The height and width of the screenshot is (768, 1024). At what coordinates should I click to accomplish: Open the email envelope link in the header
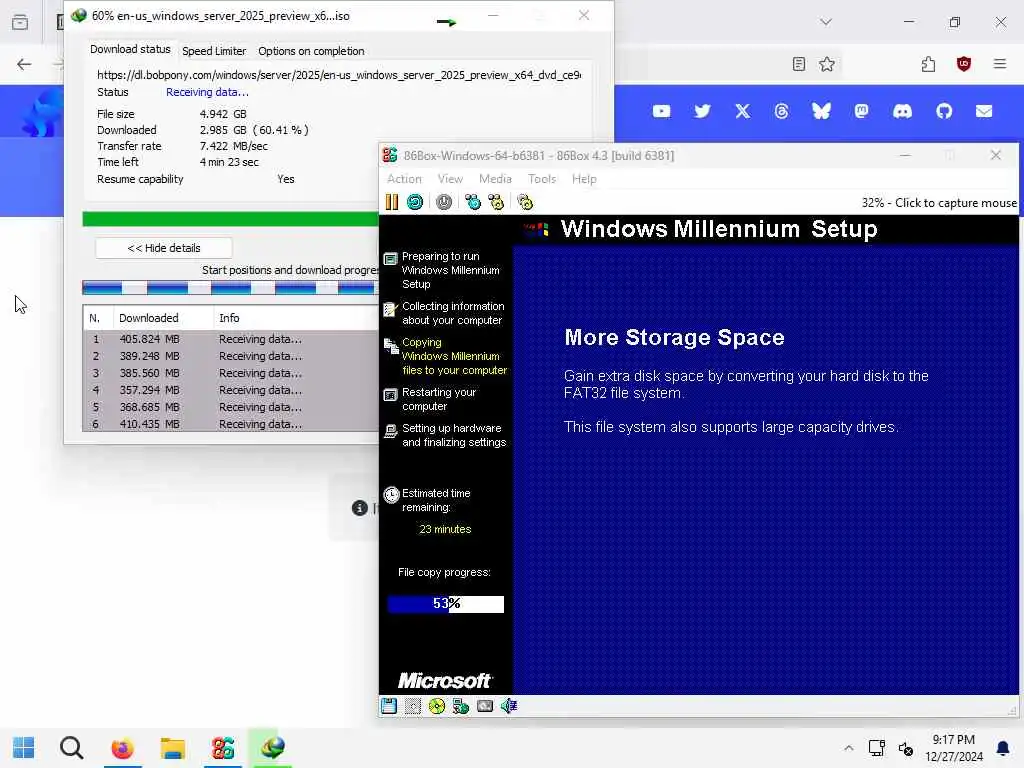tap(984, 111)
